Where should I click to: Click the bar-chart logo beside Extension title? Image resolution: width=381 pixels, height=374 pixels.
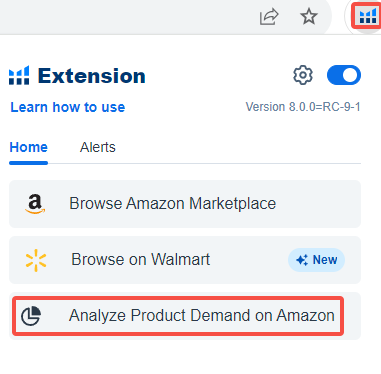point(19,75)
